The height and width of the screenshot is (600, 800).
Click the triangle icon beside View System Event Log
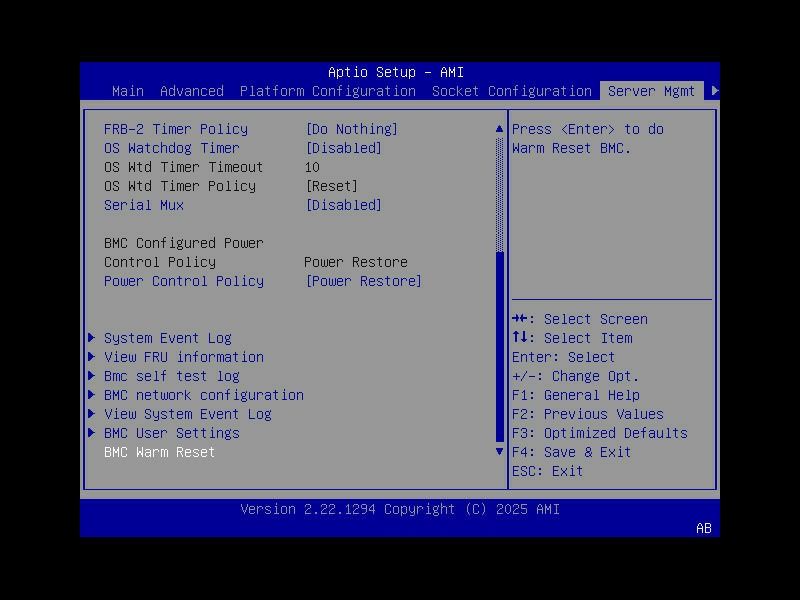[92, 414]
